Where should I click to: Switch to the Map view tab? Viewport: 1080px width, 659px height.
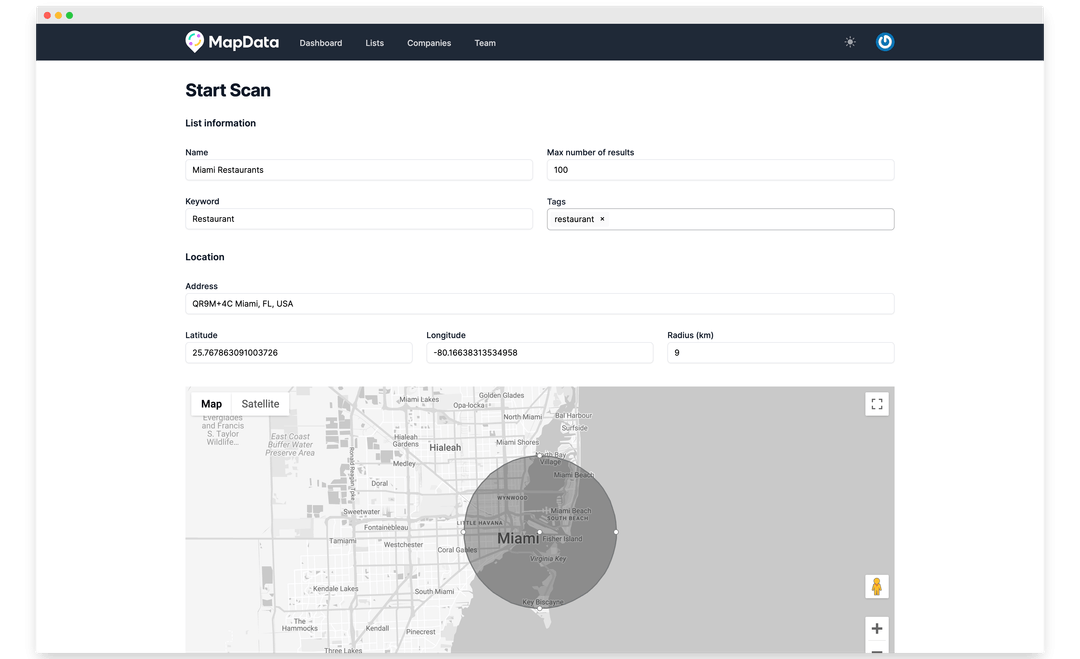[x=211, y=404]
